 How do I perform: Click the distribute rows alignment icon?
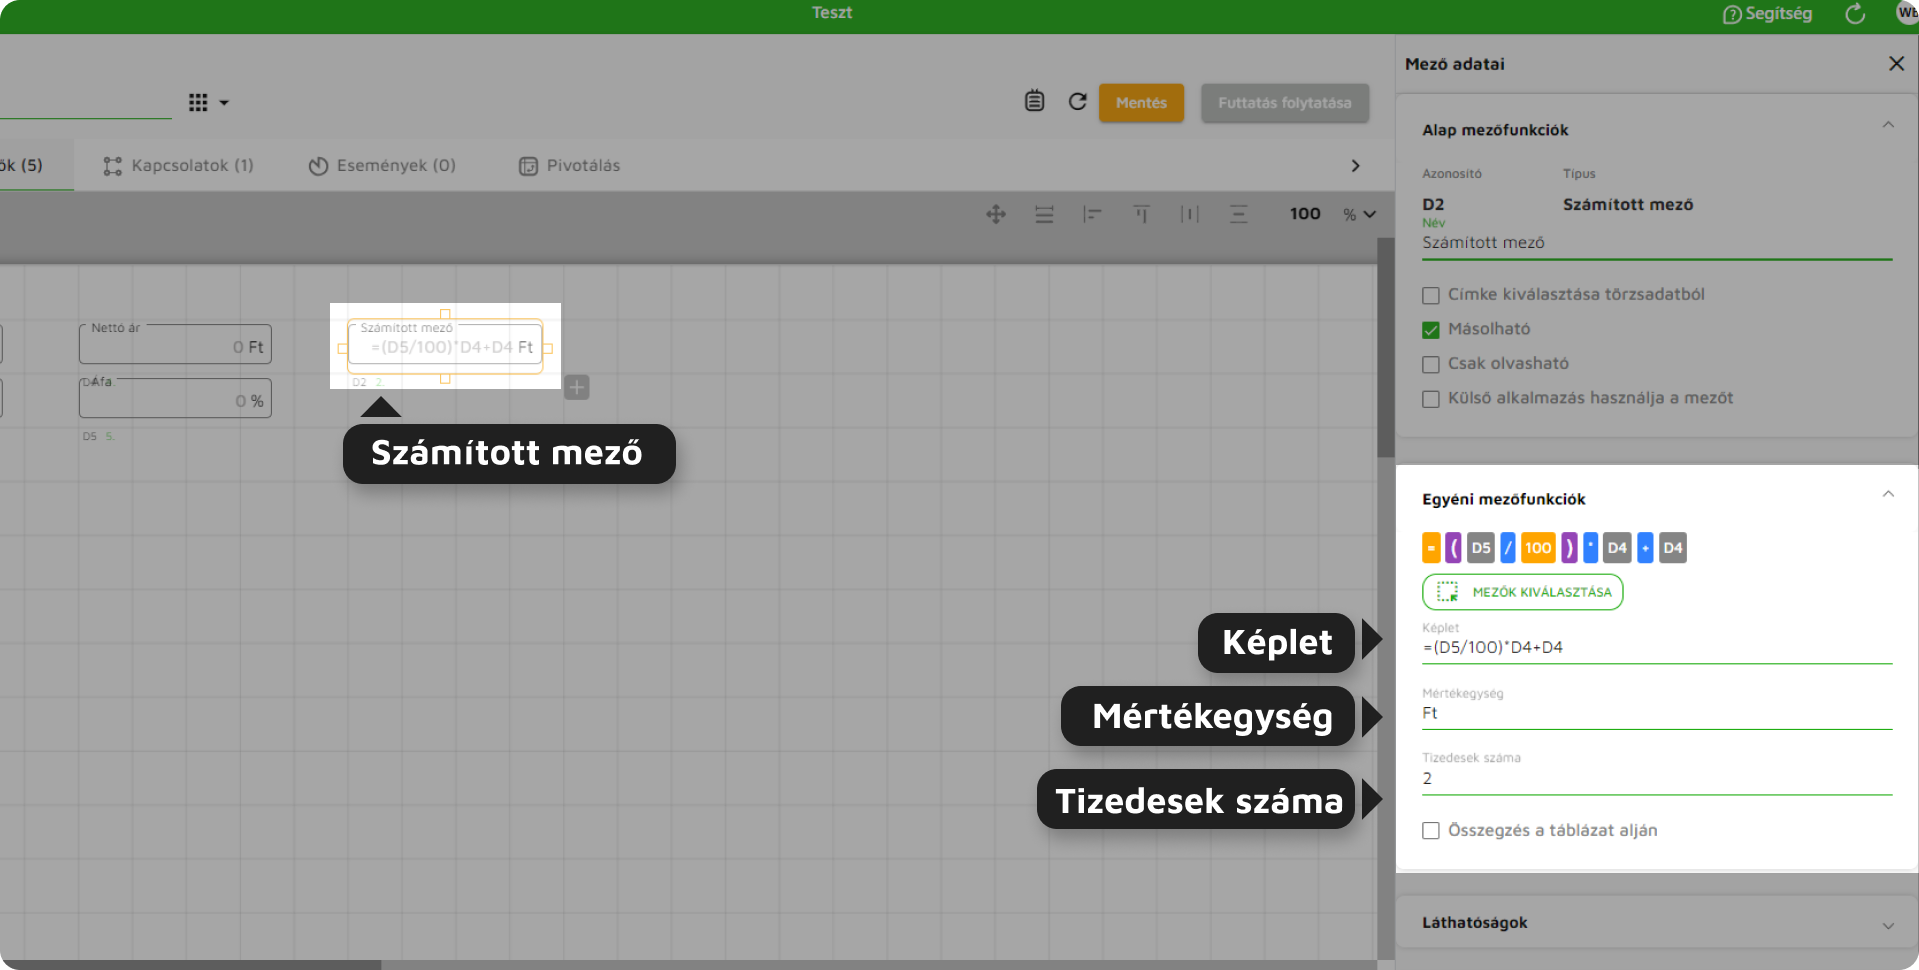point(1044,214)
